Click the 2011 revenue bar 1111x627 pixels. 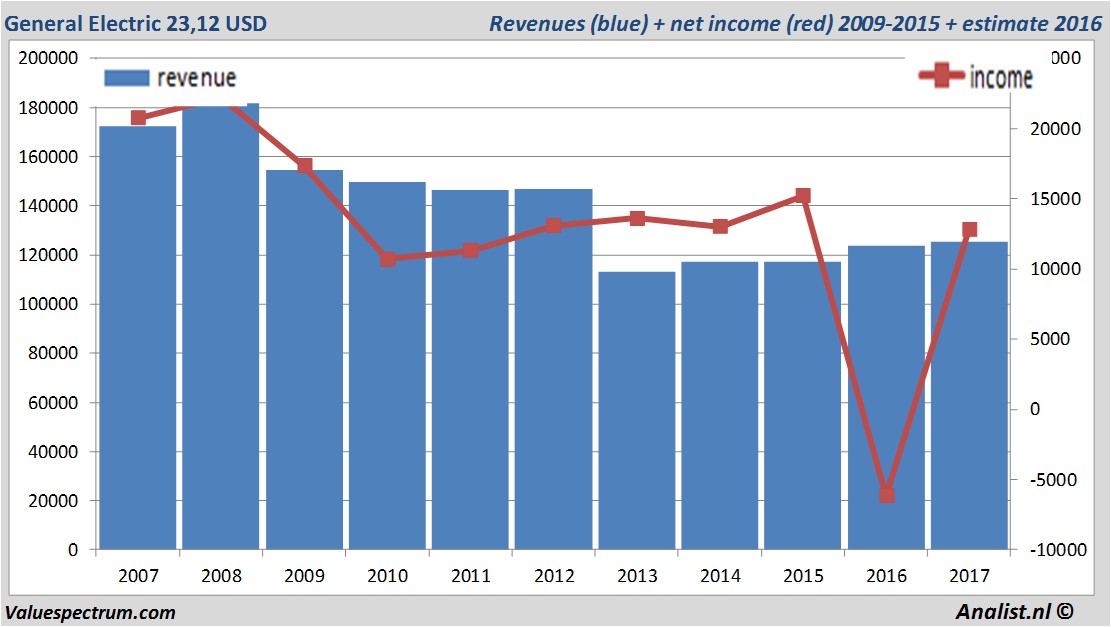pyautogui.click(x=470, y=370)
